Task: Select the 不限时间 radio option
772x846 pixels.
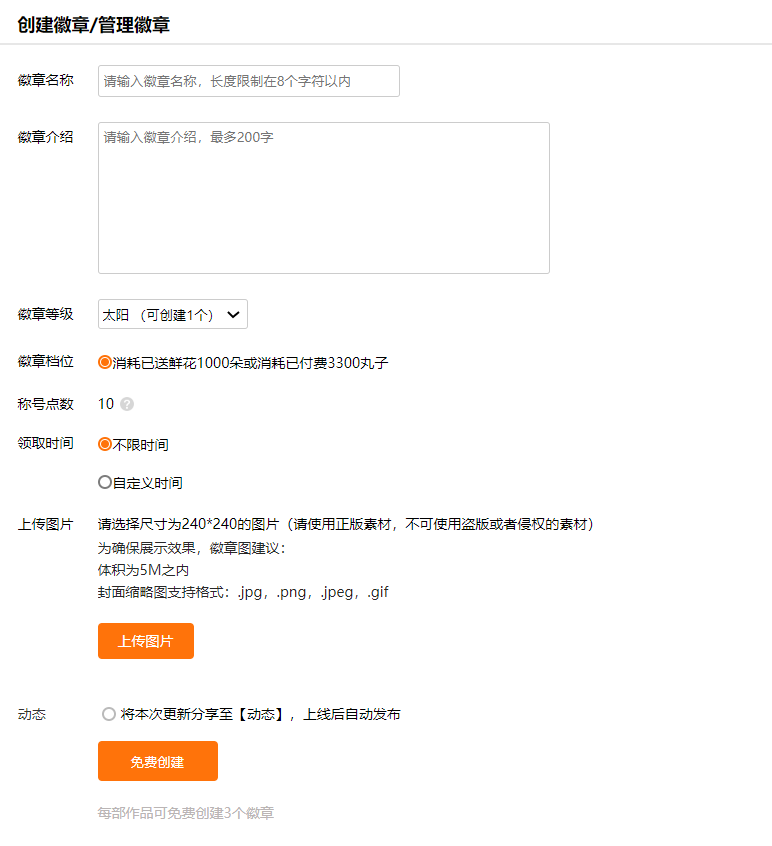Action: pyautogui.click(x=105, y=444)
